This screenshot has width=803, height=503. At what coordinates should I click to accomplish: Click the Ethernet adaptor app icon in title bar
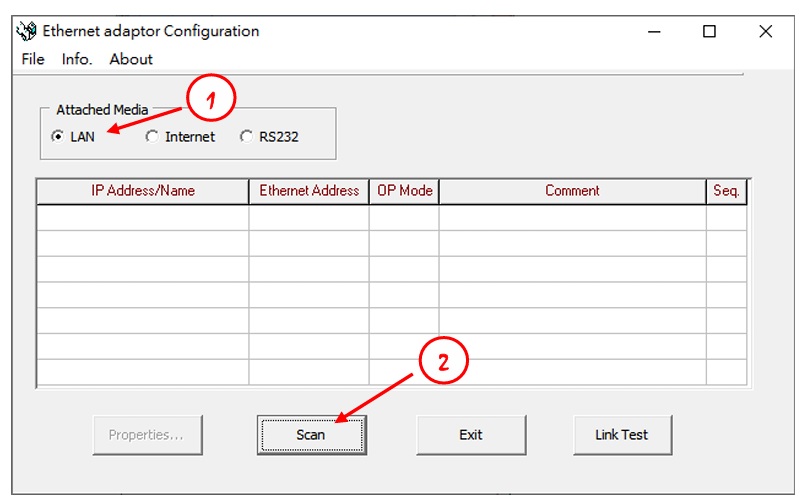pos(27,31)
